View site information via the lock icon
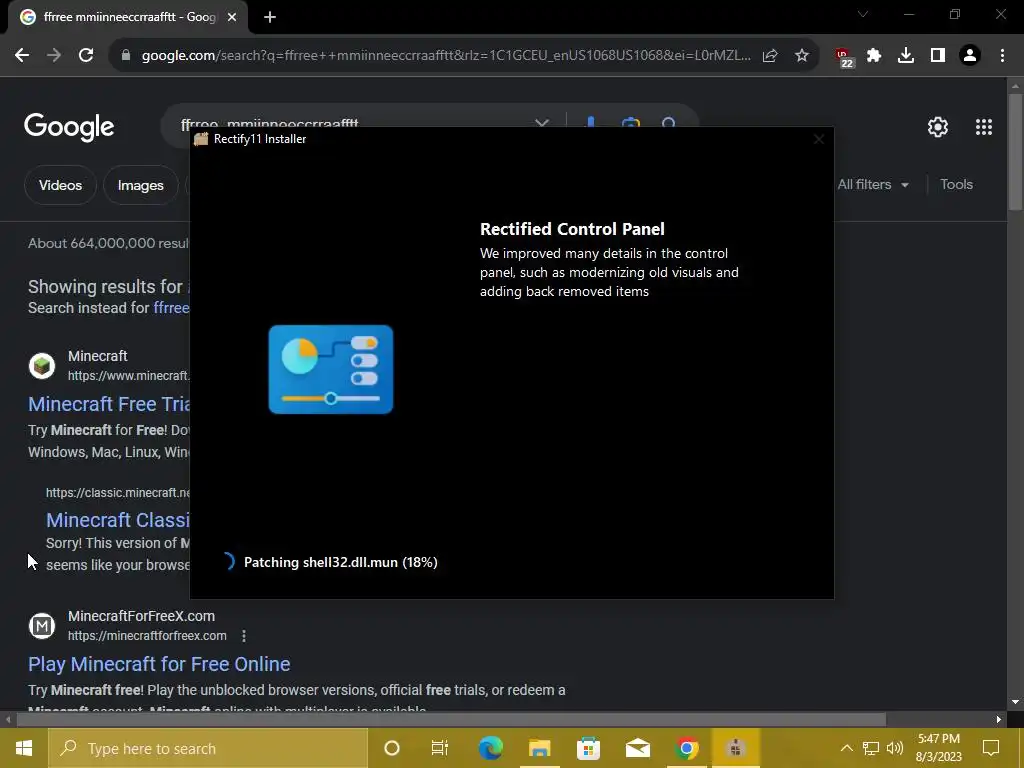Screen dimensions: 1024x768 [126, 56]
